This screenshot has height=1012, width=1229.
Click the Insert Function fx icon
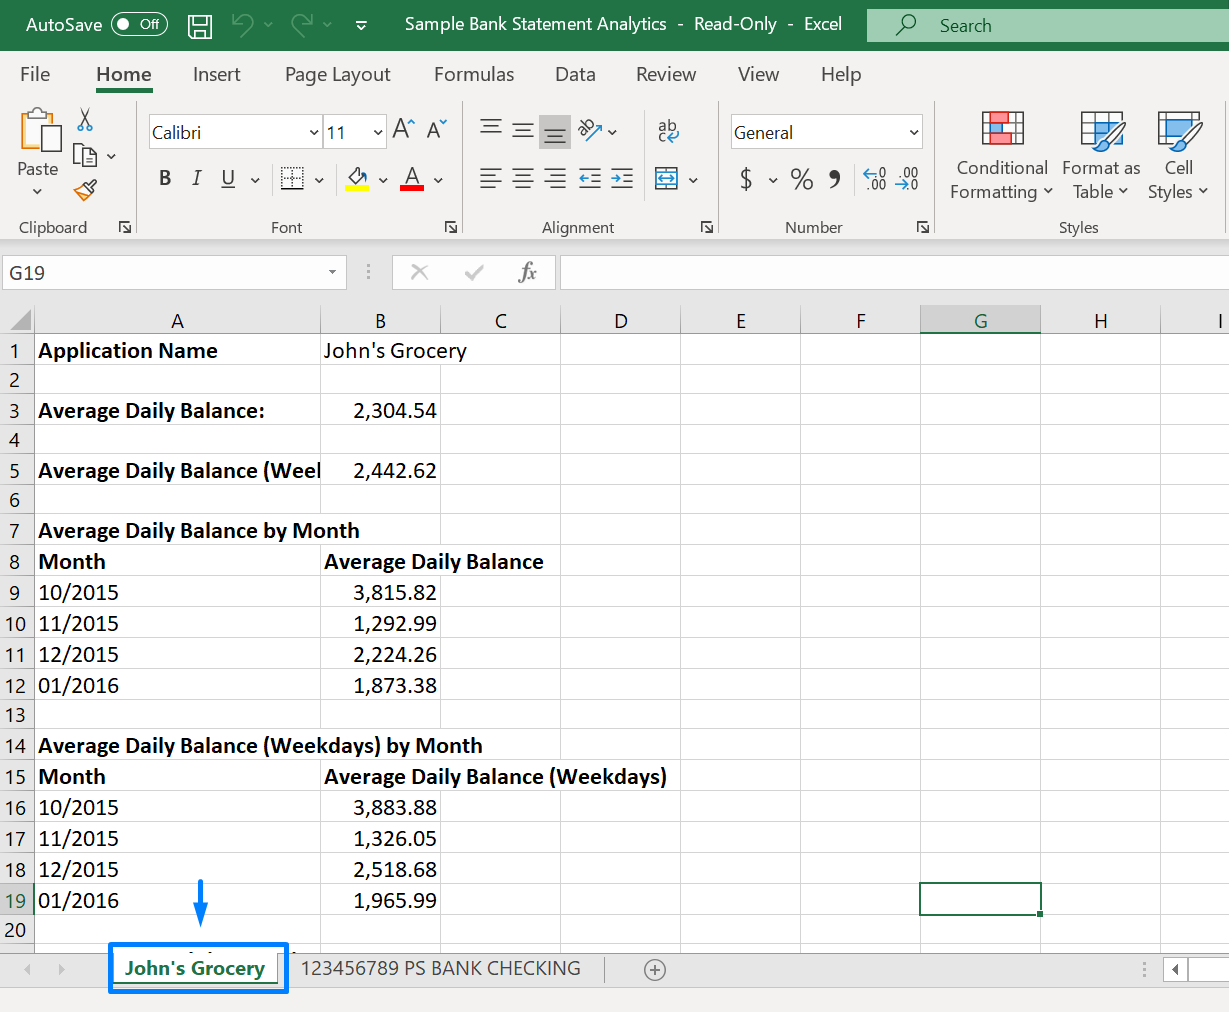pyautogui.click(x=527, y=272)
